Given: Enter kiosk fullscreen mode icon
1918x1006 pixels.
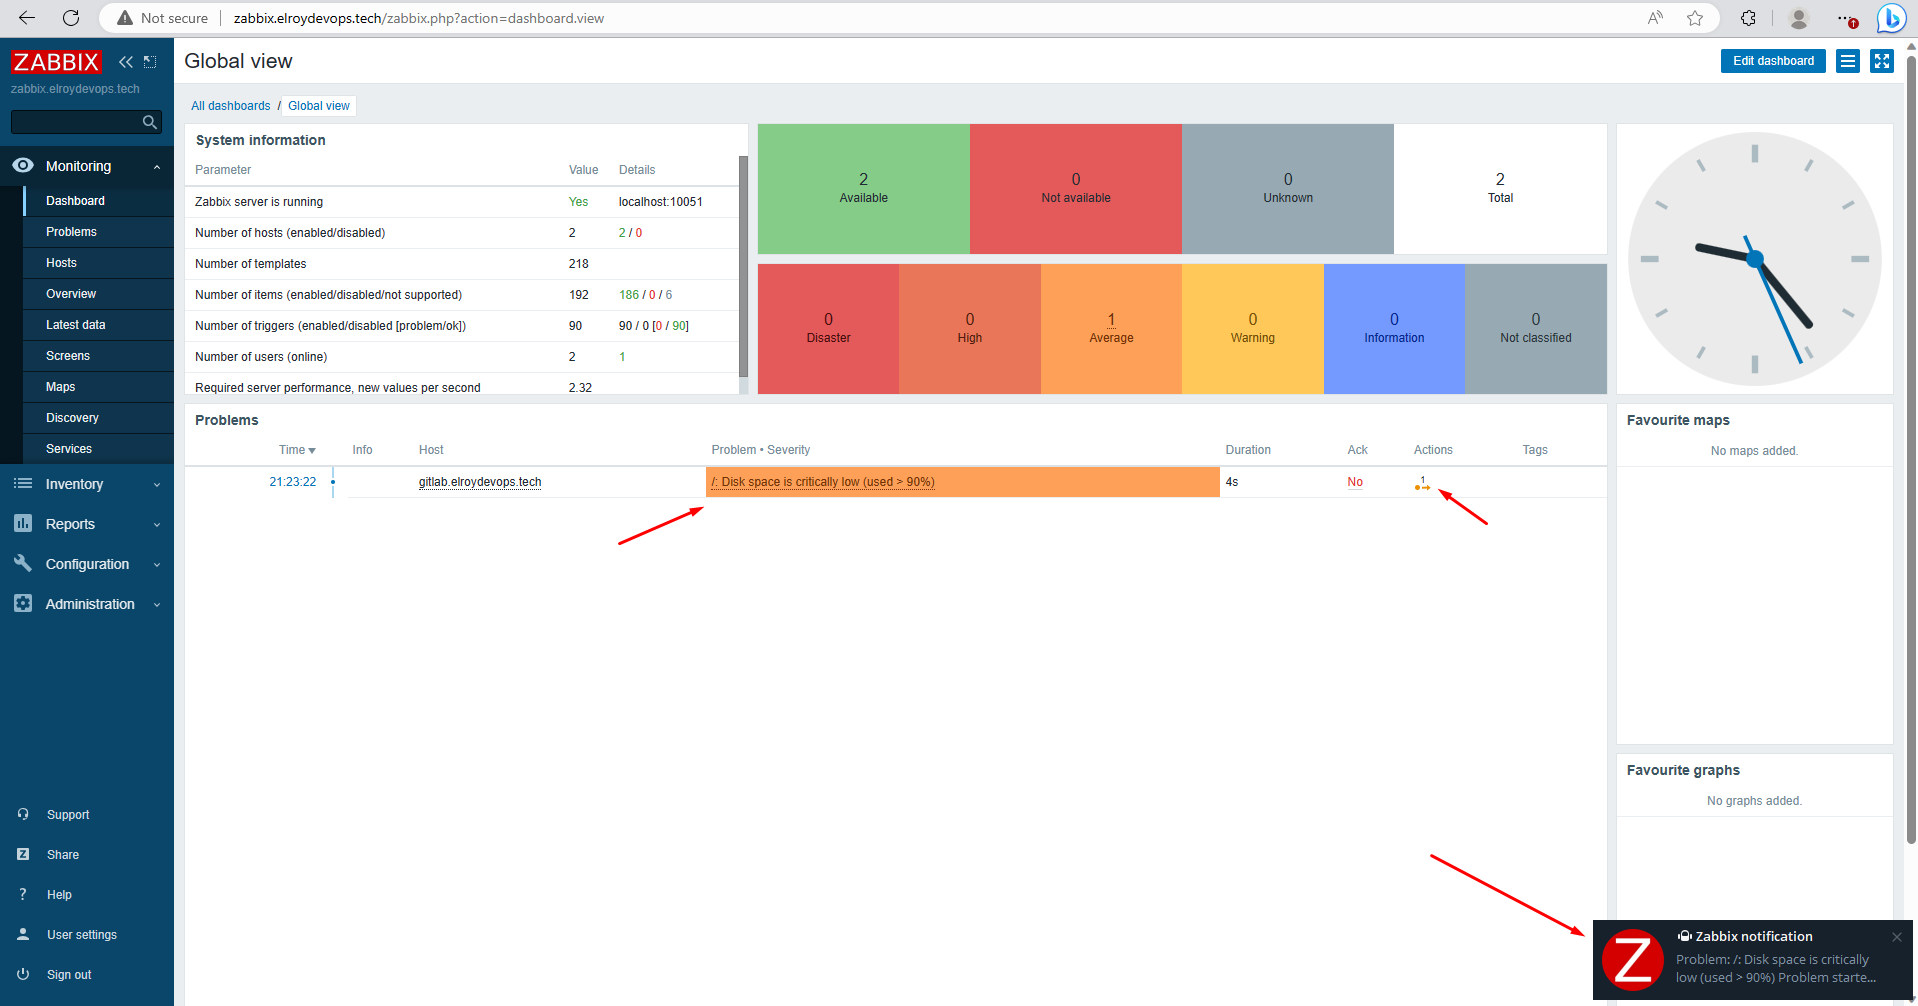Looking at the screenshot, I should point(1882,61).
